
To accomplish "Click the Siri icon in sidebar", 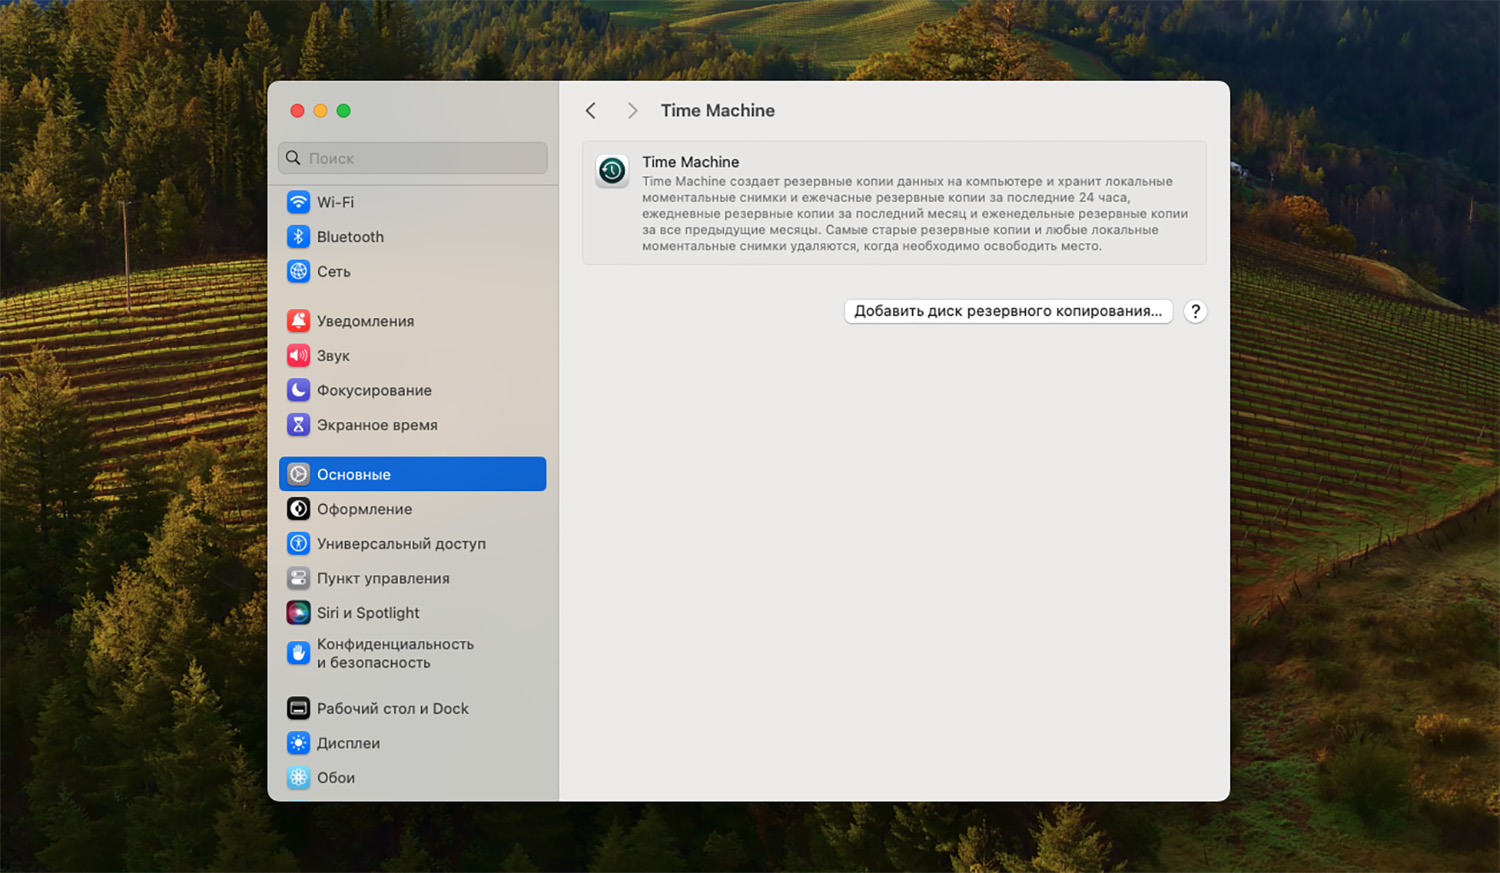I will tap(298, 613).
